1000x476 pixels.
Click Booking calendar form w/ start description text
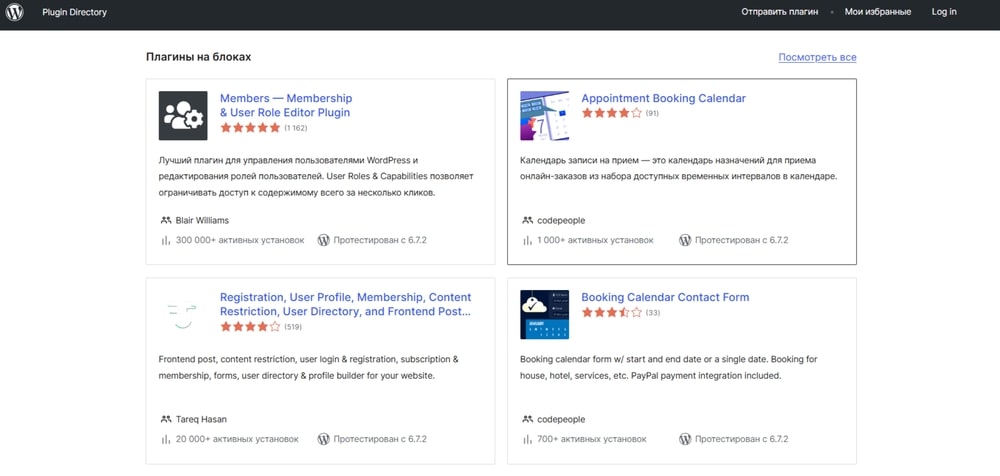coord(669,367)
